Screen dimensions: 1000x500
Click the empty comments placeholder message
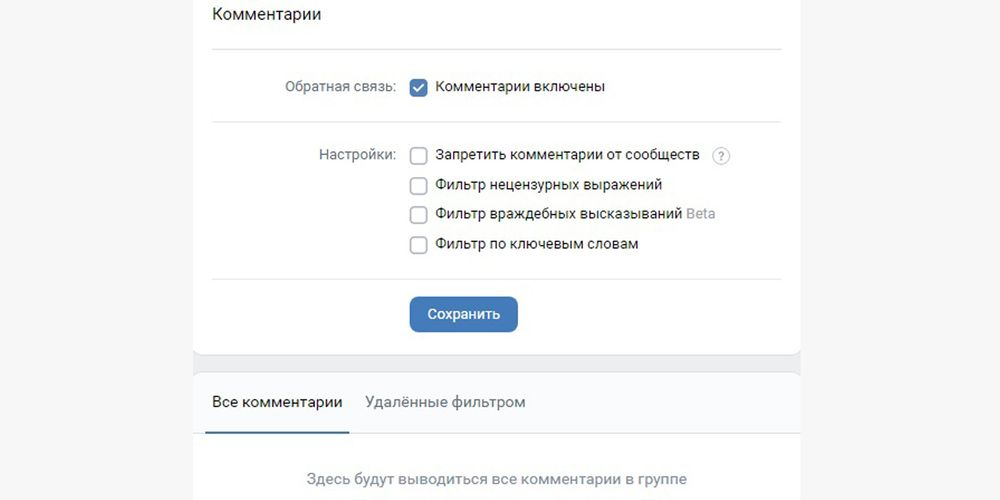point(497,479)
